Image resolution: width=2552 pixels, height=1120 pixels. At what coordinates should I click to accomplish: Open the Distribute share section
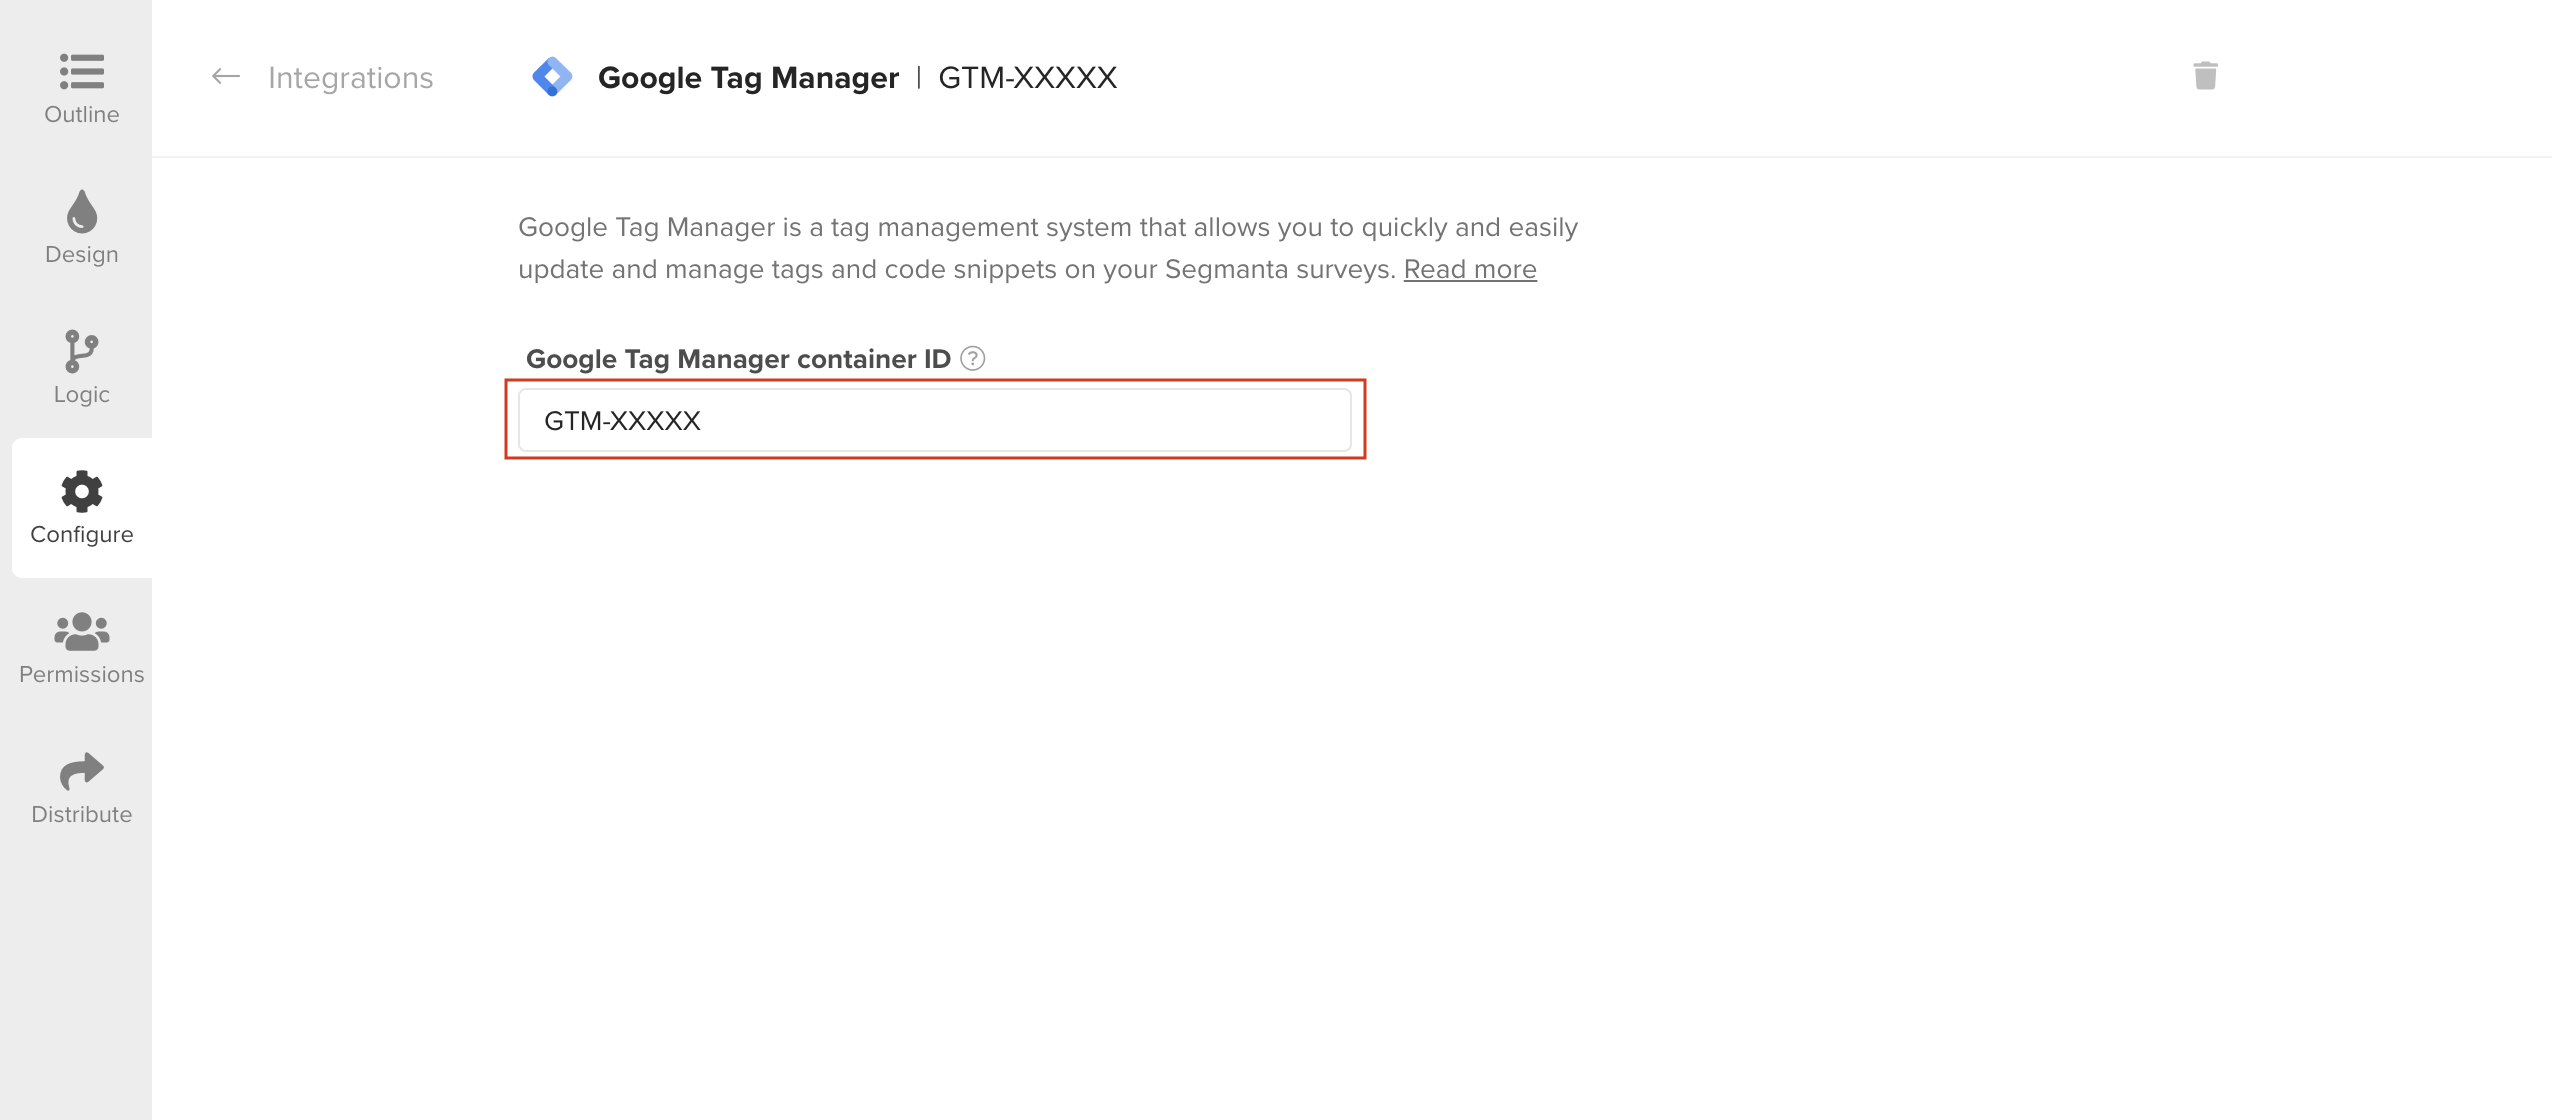point(81,788)
